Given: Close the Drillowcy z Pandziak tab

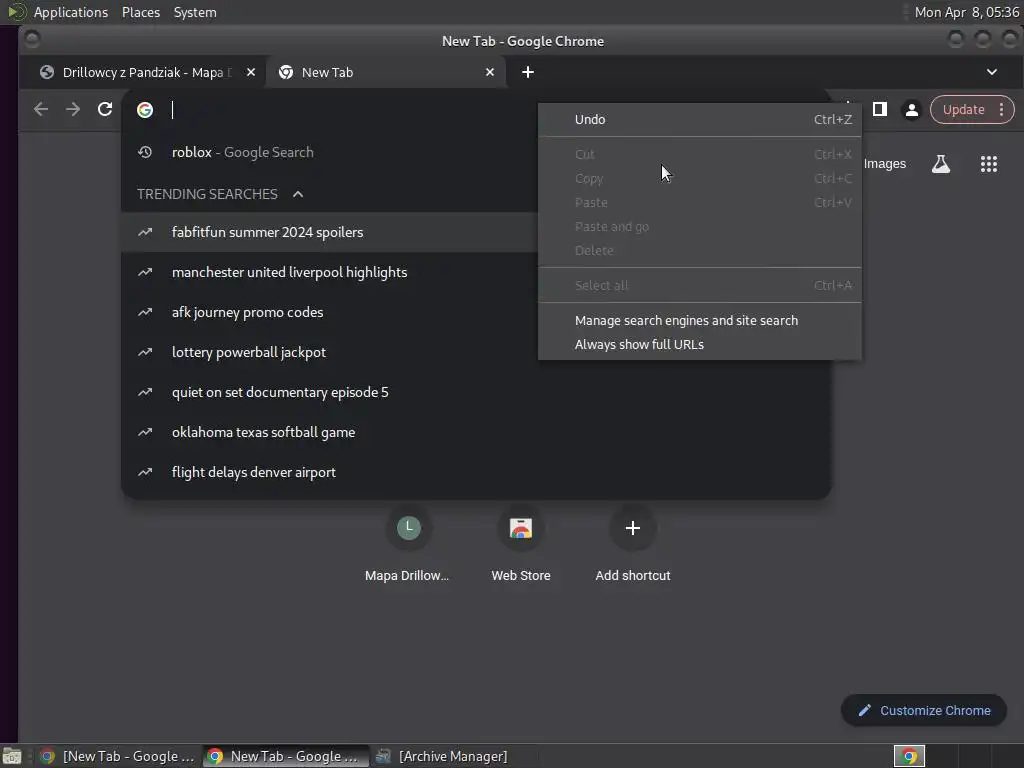Looking at the screenshot, I should (251, 72).
